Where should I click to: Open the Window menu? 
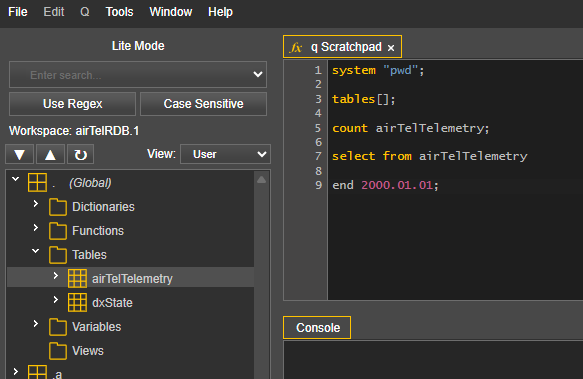171,12
